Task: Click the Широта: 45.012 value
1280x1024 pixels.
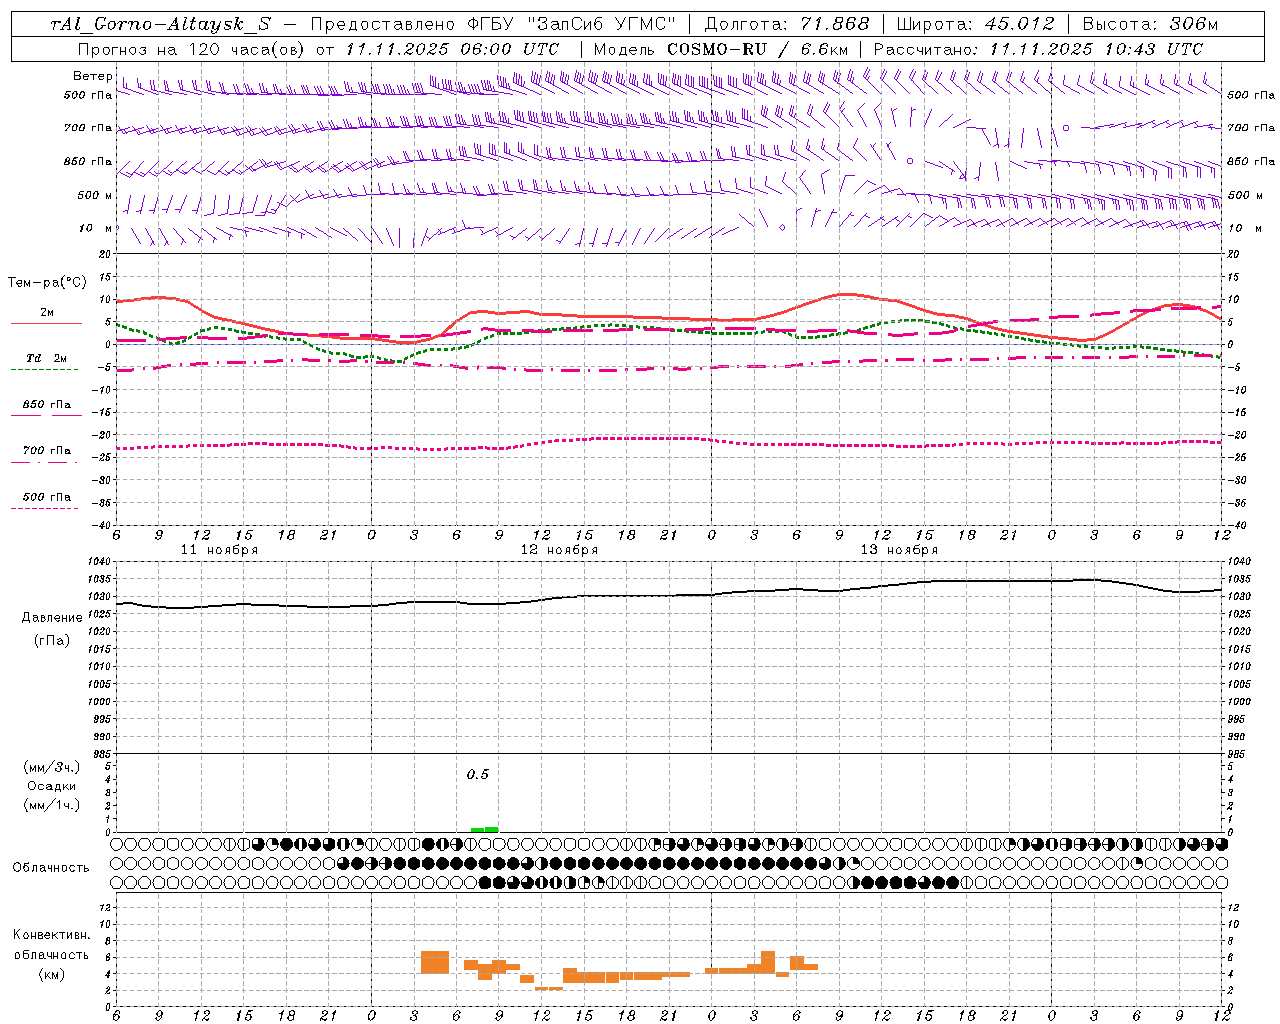Action: coord(975,24)
